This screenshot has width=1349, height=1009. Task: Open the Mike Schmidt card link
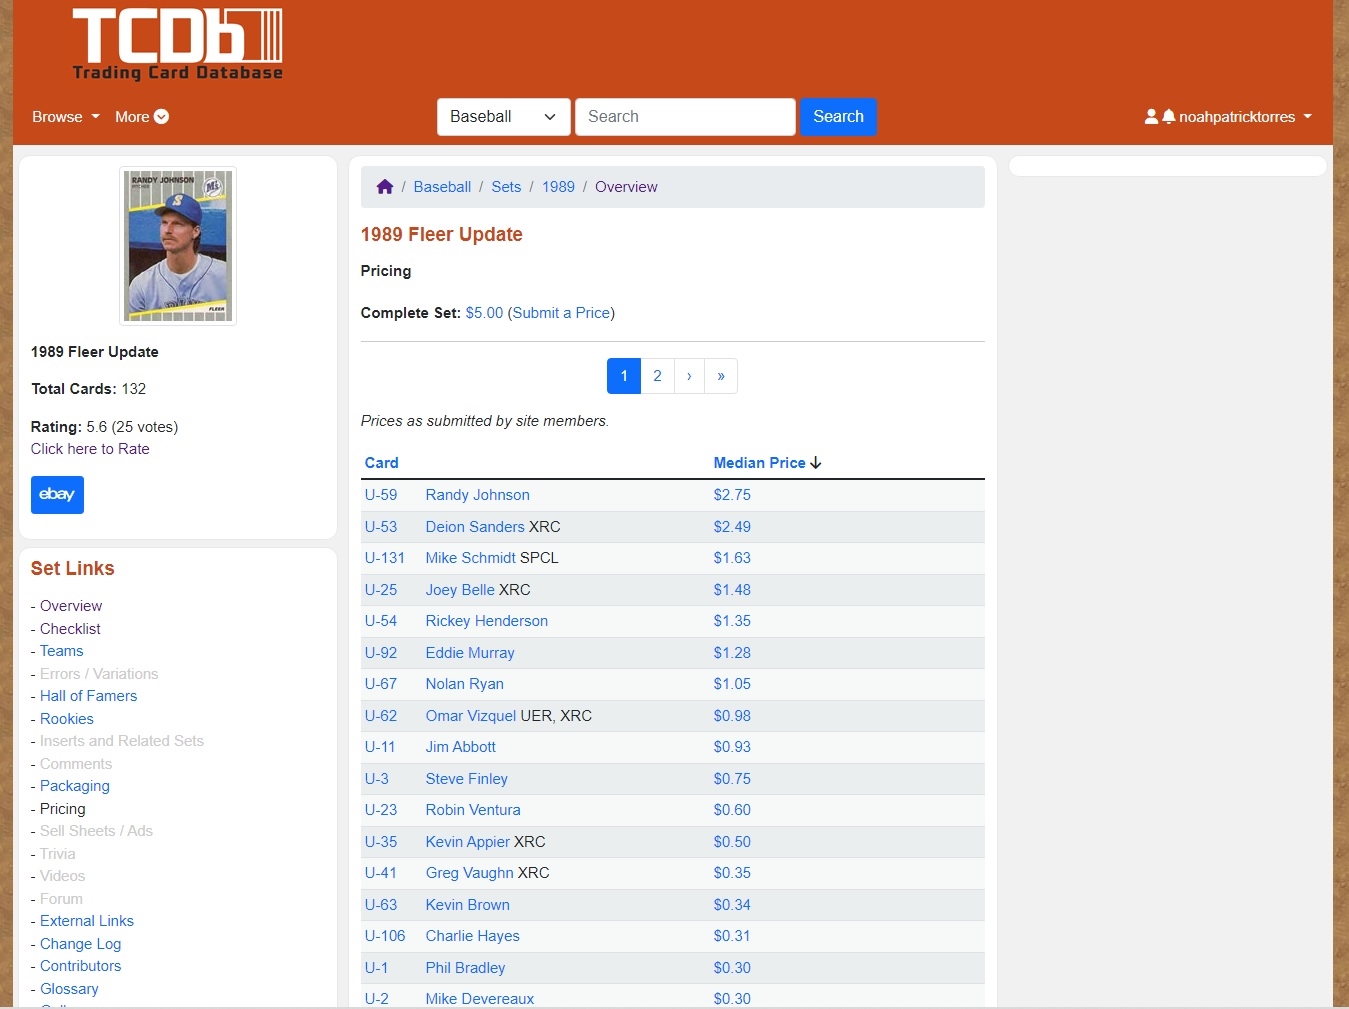(x=471, y=558)
